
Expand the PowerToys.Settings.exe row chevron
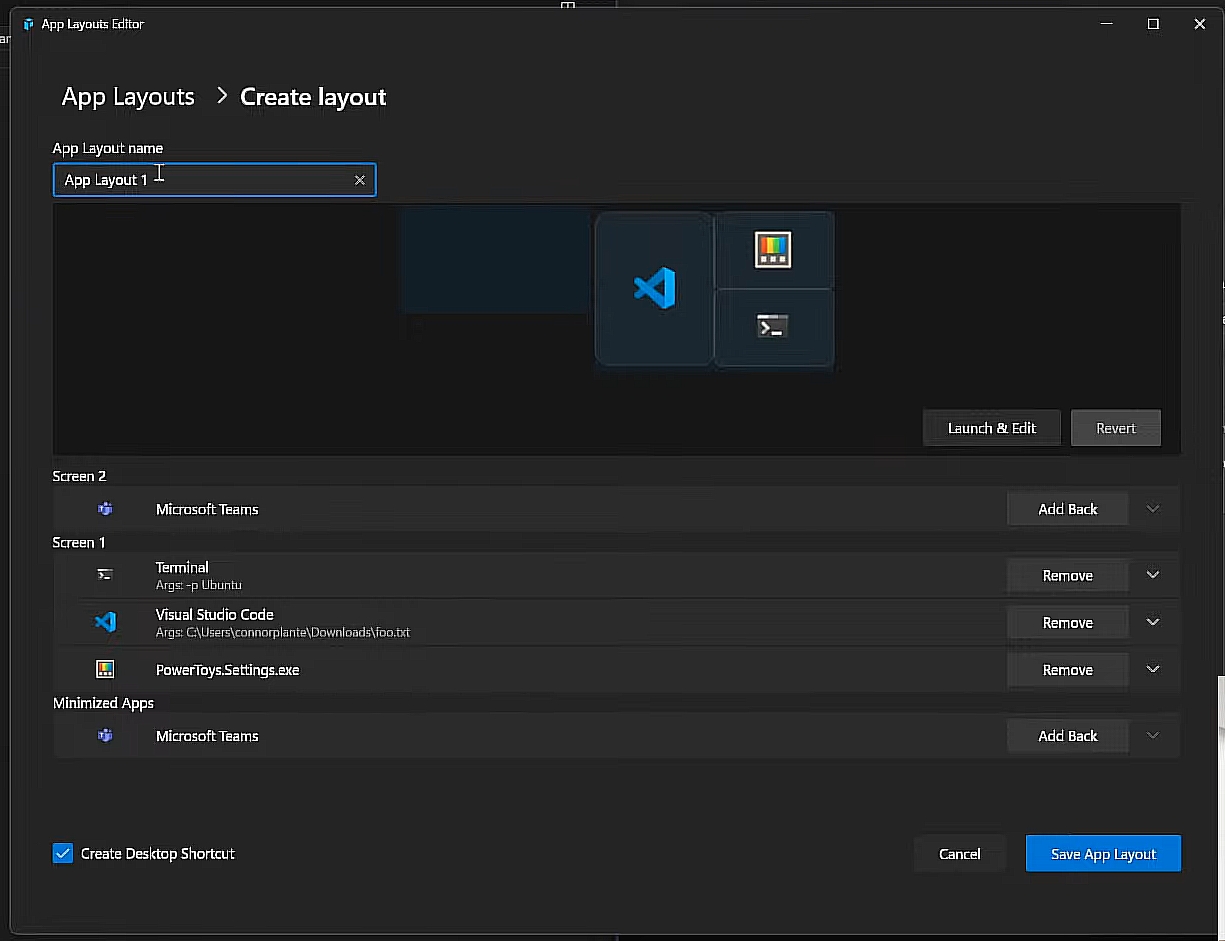point(1153,669)
